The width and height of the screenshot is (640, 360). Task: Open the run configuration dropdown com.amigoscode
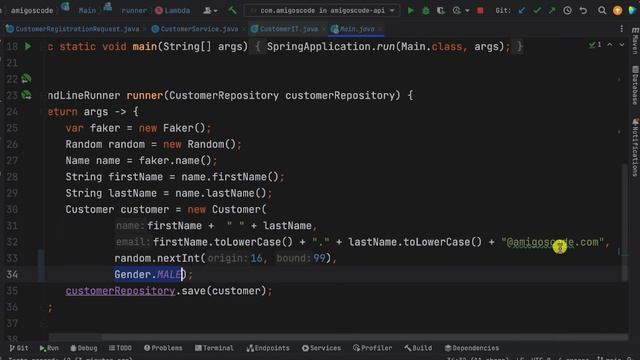click(x=322, y=10)
